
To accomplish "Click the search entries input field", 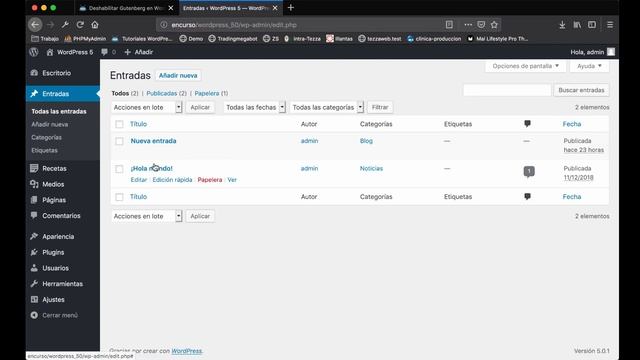I will pyautogui.click(x=507, y=90).
